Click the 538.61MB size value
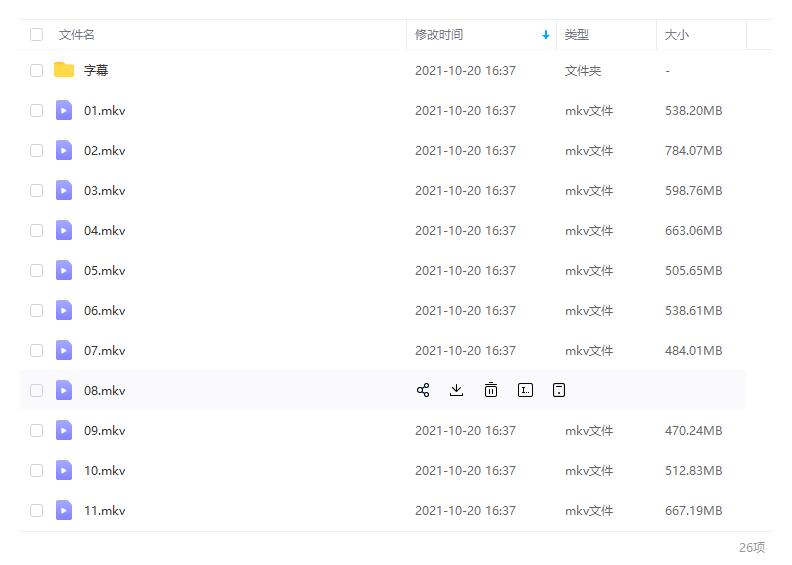This screenshot has width=792, height=565. pyautogui.click(x=694, y=310)
